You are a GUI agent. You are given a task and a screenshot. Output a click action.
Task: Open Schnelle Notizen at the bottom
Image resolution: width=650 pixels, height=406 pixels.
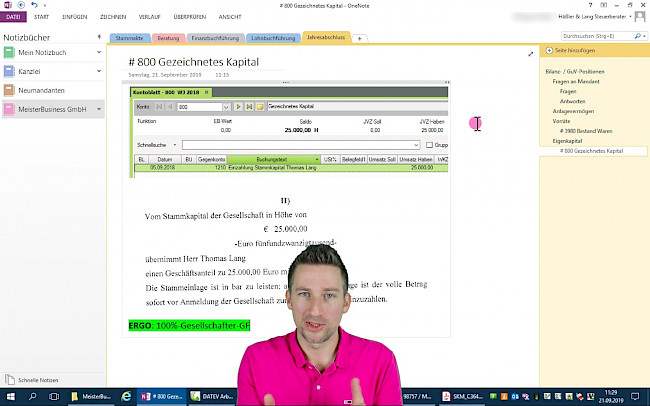coord(38,380)
